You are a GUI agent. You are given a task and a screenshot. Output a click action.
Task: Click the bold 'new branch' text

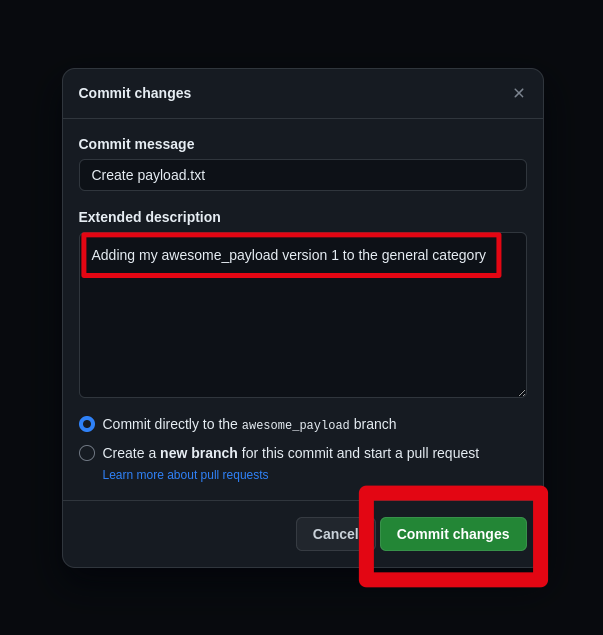click(x=198, y=453)
